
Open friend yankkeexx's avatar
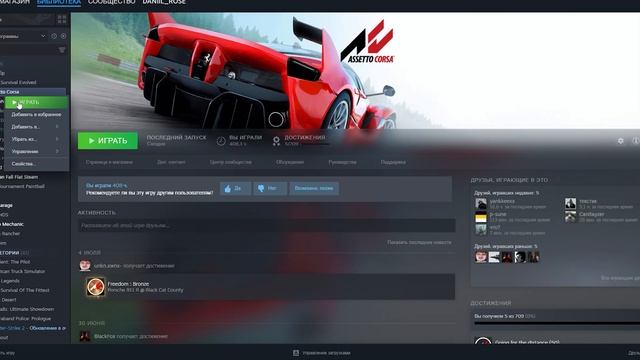[481, 204]
